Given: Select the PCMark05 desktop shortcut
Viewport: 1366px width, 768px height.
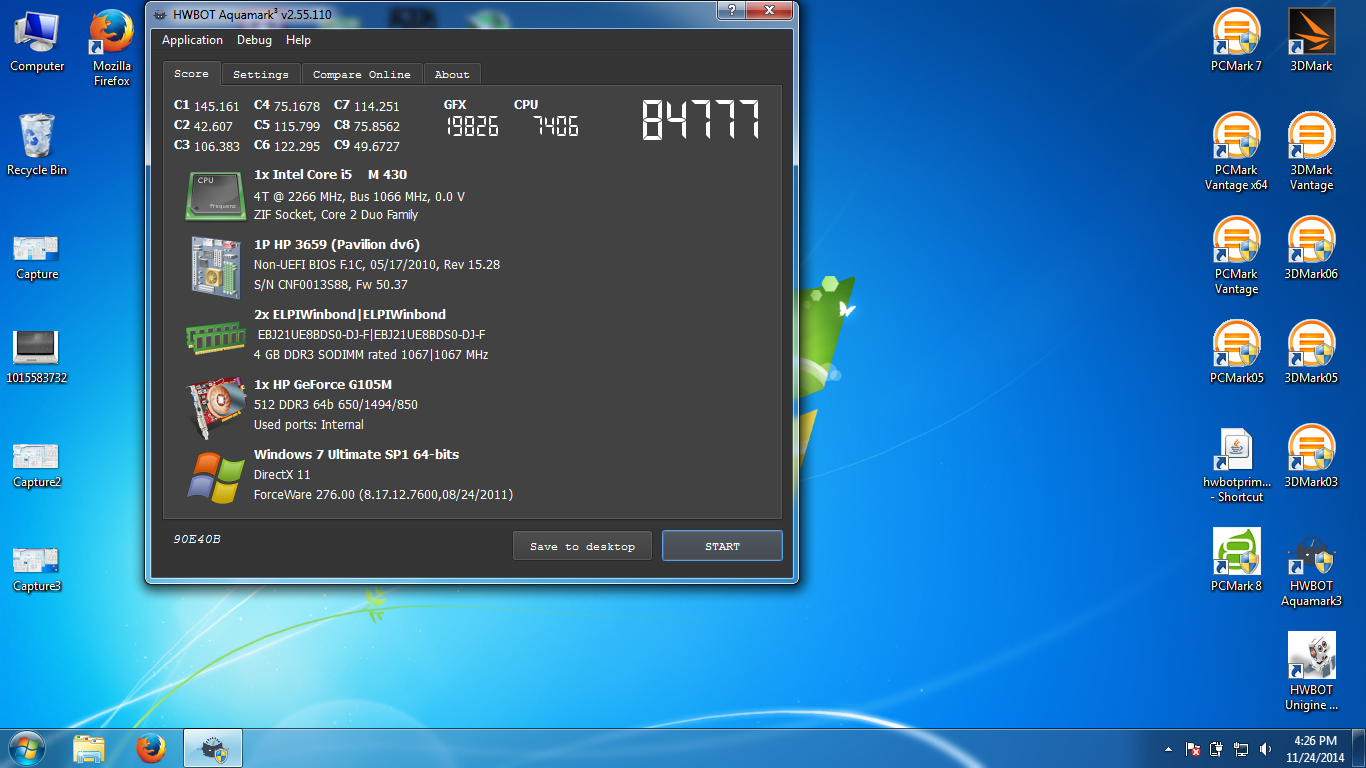Looking at the screenshot, I should coord(1237,353).
